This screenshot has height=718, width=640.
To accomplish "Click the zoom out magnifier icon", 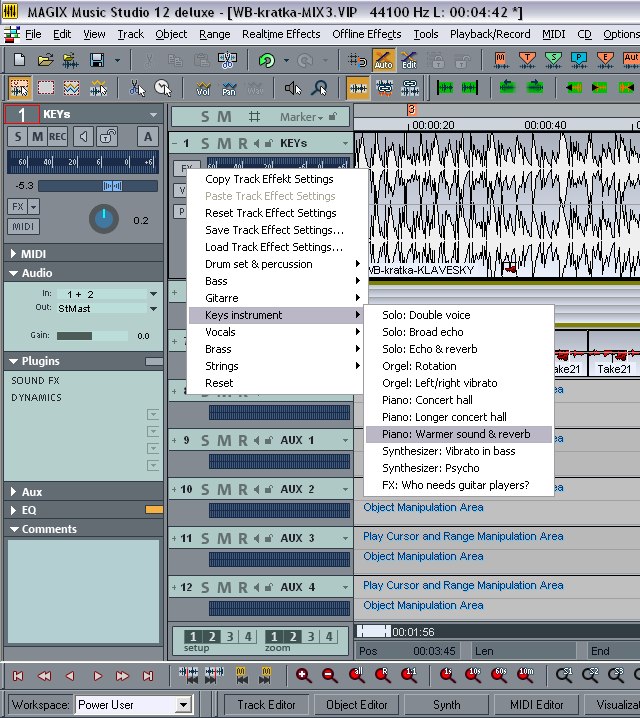I will 329,676.
